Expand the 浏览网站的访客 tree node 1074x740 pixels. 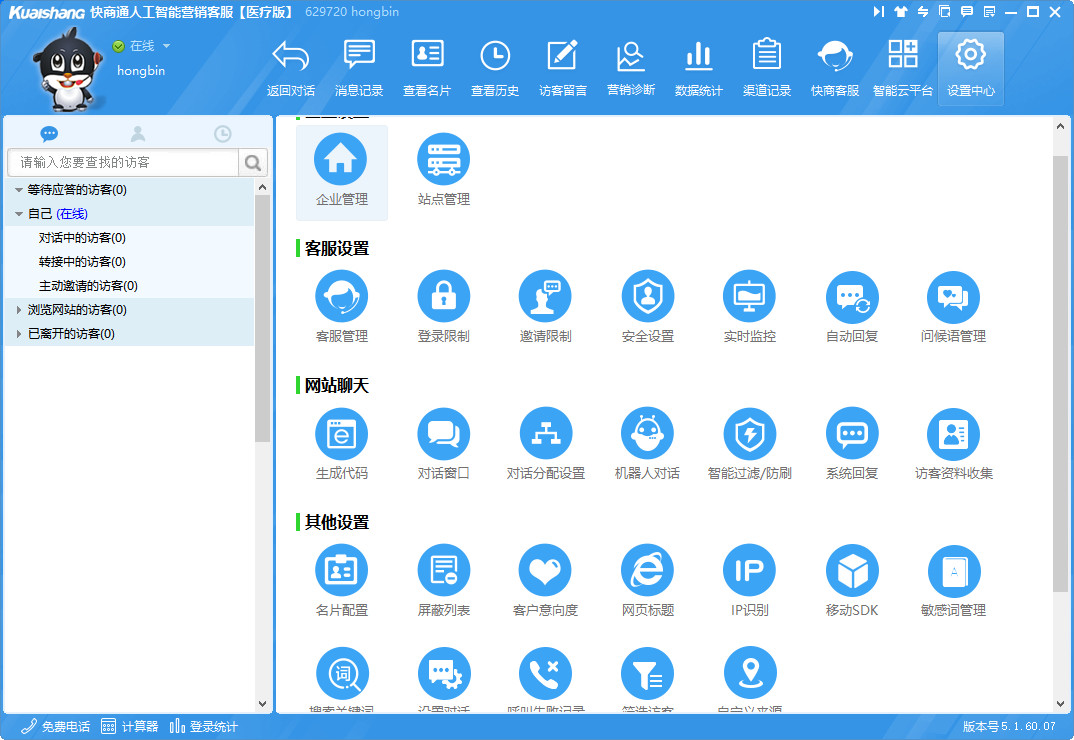click(x=19, y=310)
